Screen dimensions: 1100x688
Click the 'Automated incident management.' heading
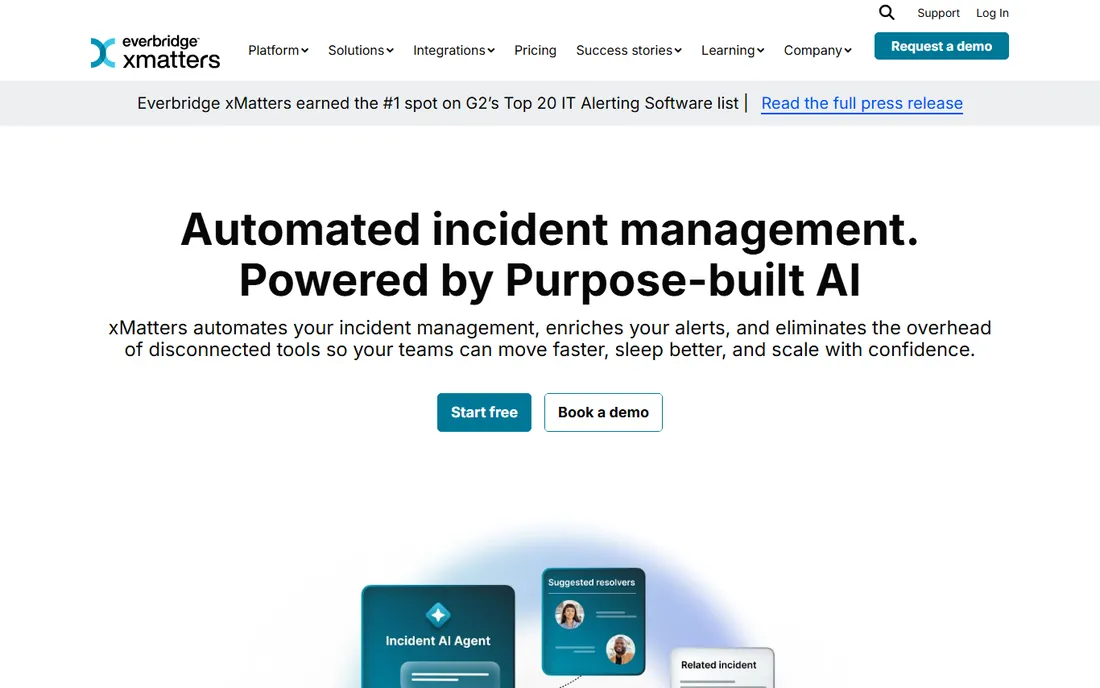click(x=549, y=229)
